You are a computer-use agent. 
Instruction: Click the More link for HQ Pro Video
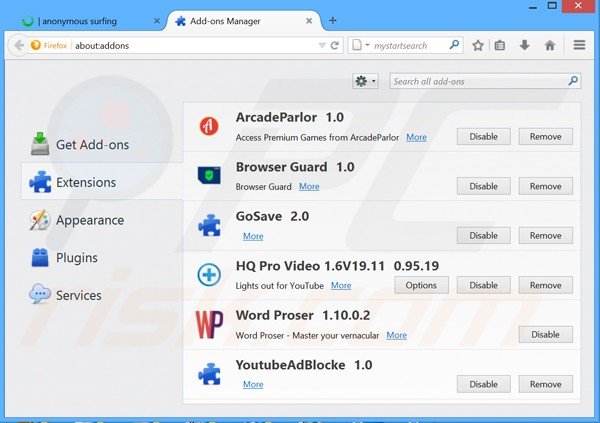[x=341, y=286]
